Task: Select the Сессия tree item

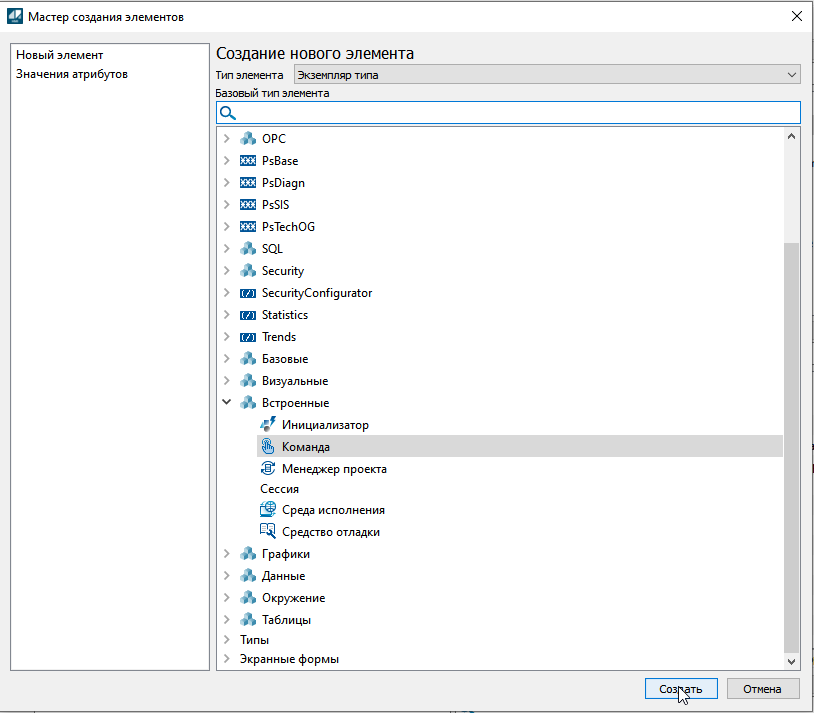Action: (279, 489)
